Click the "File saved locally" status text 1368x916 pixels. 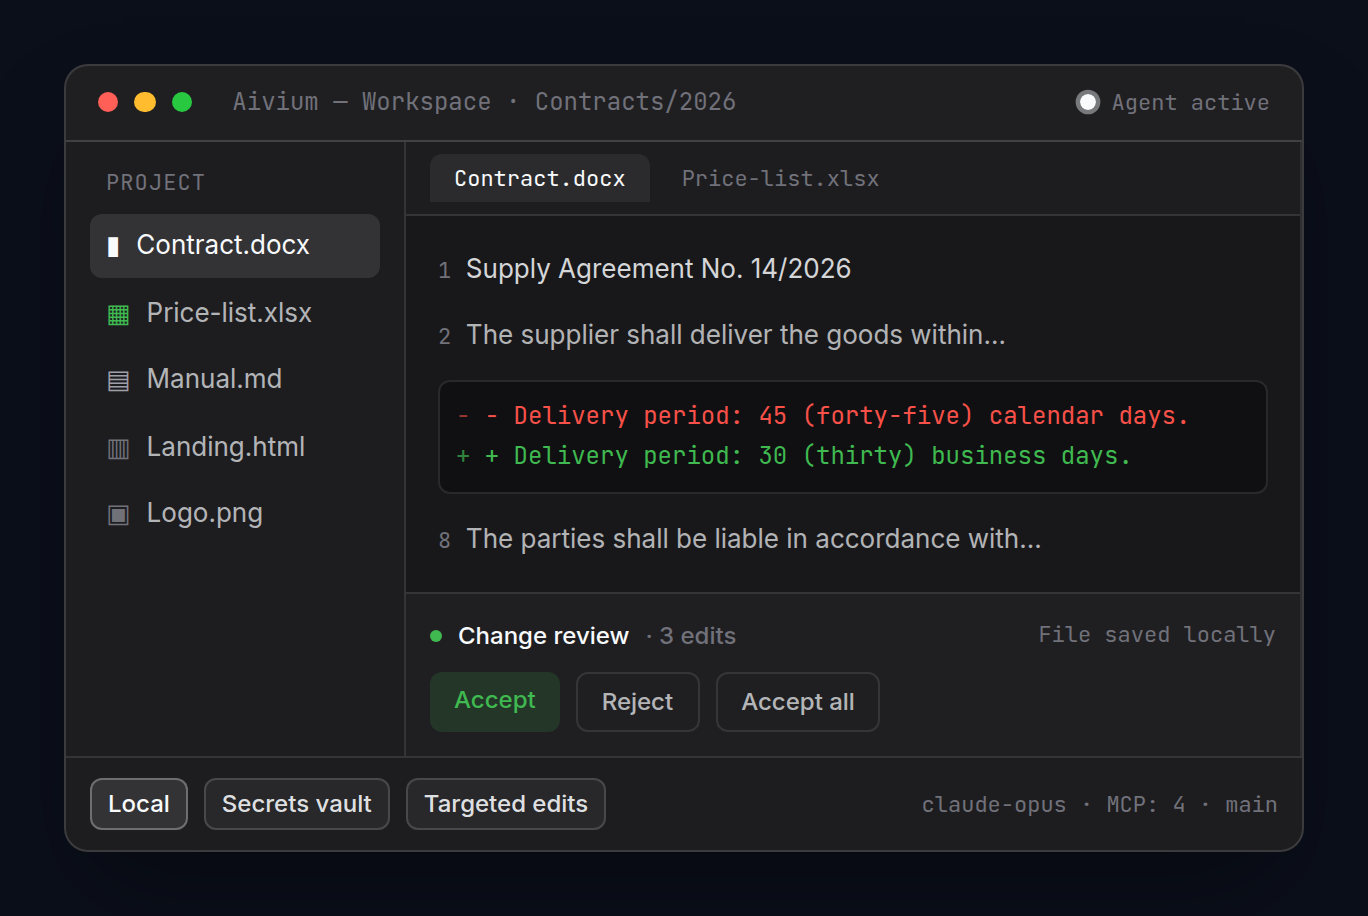pos(1157,635)
